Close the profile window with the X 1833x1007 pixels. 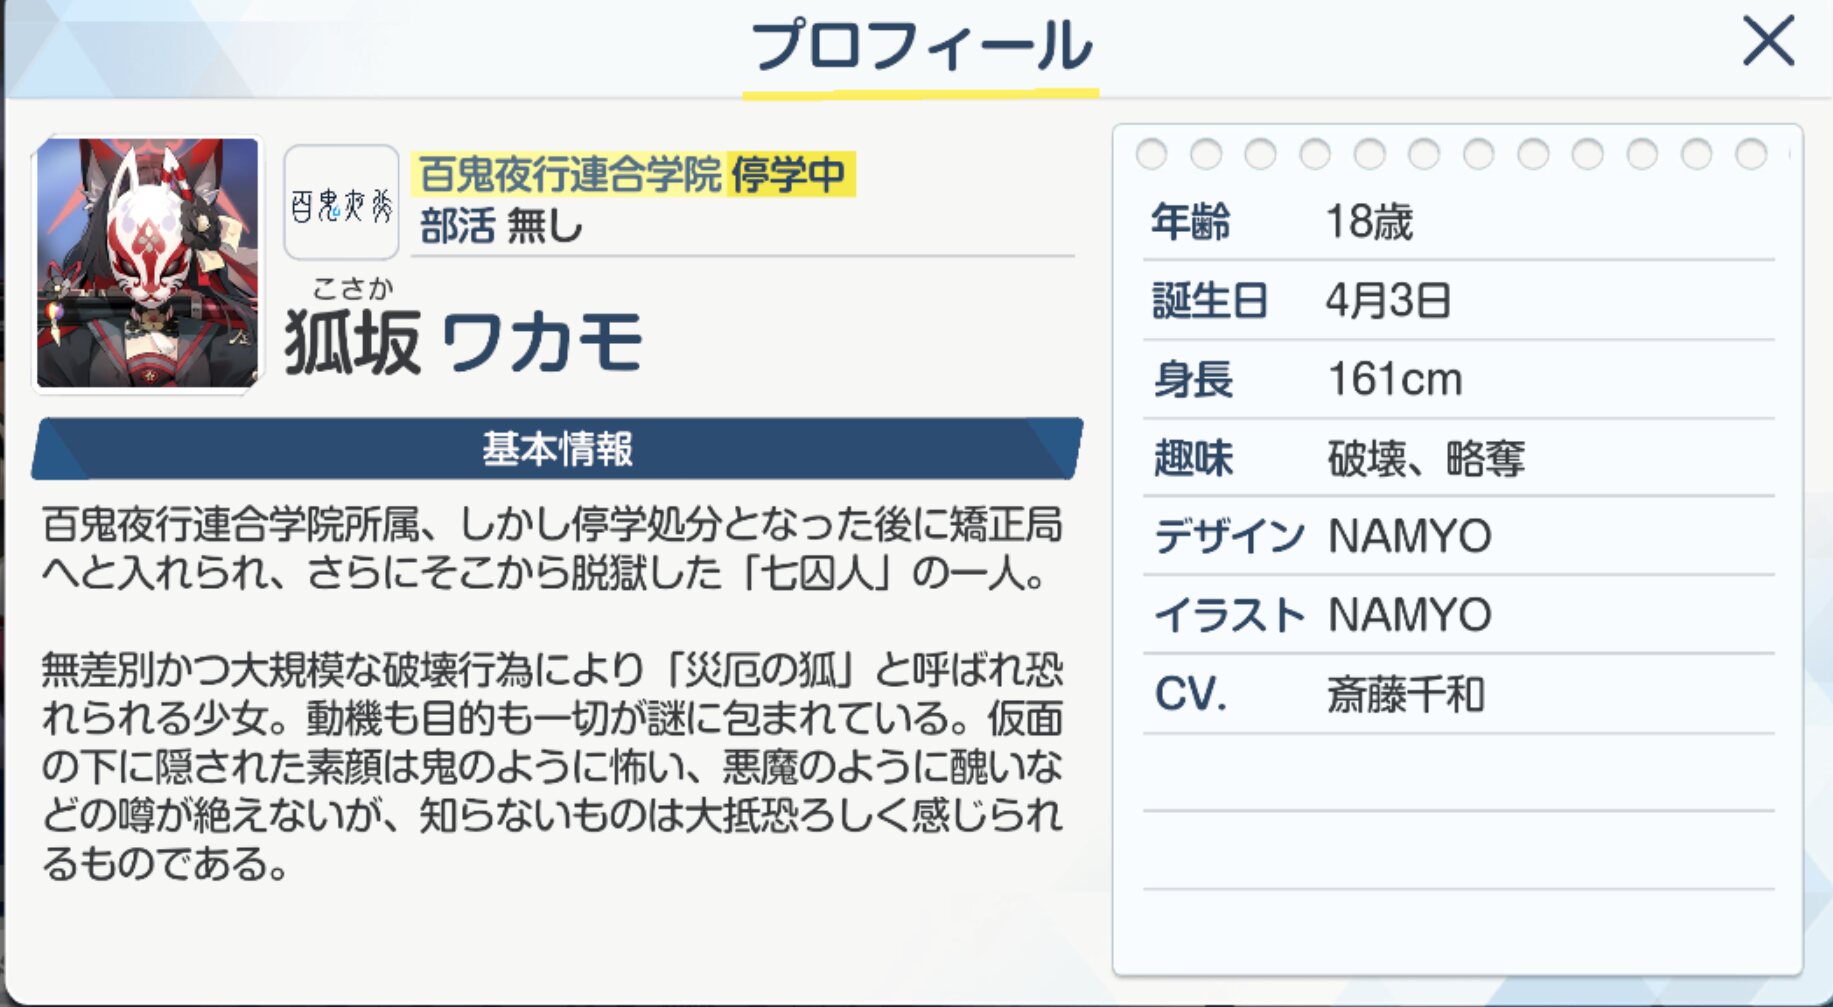tap(1768, 42)
